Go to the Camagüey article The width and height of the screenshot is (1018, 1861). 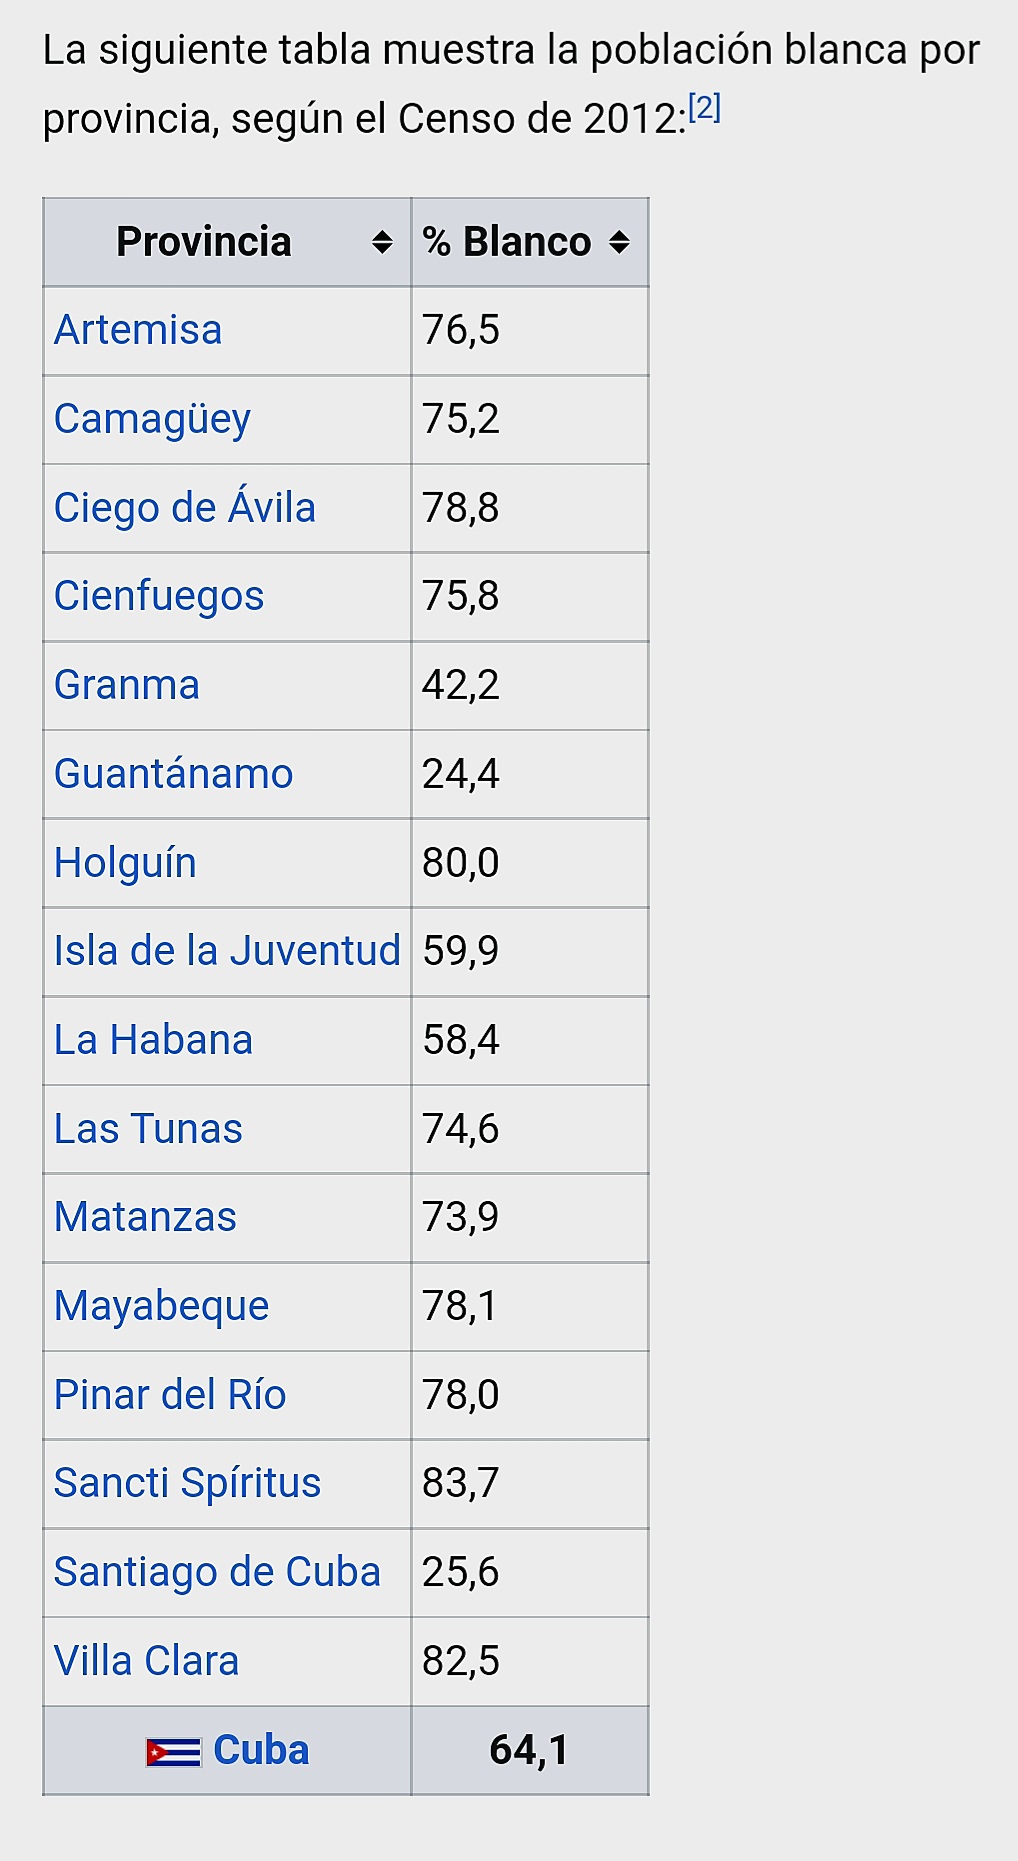152,419
